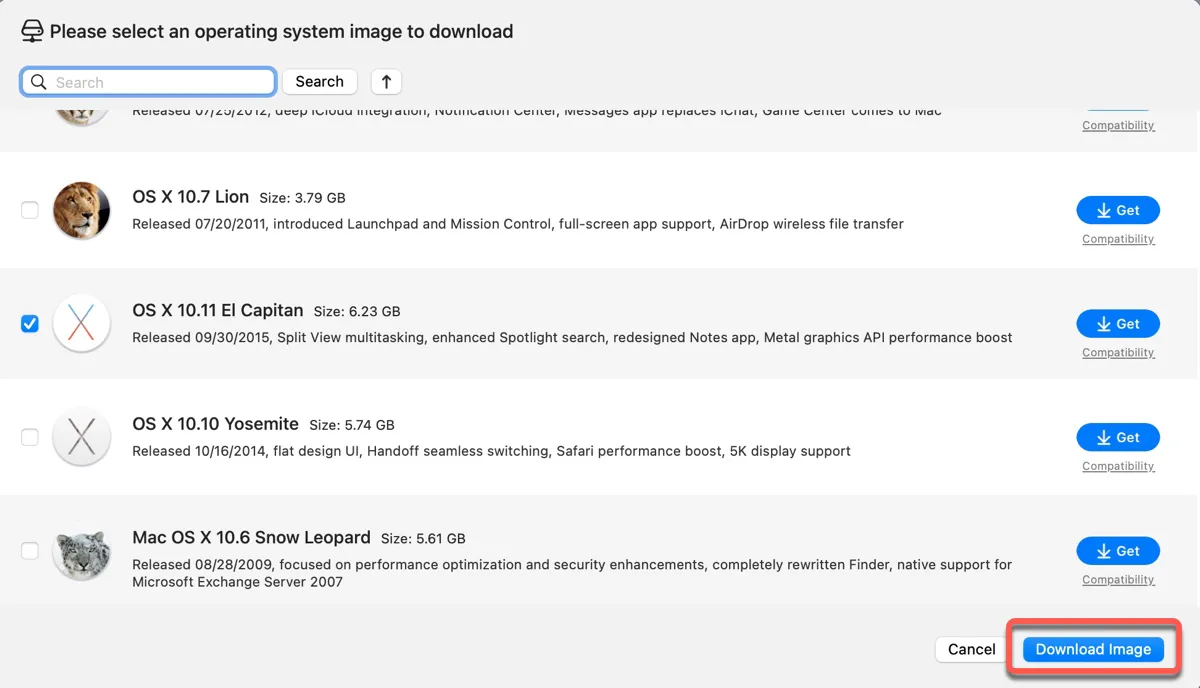The image size is (1200, 688).
Task: Open Compatibility link under Lion
Action: coord(1118,239)
